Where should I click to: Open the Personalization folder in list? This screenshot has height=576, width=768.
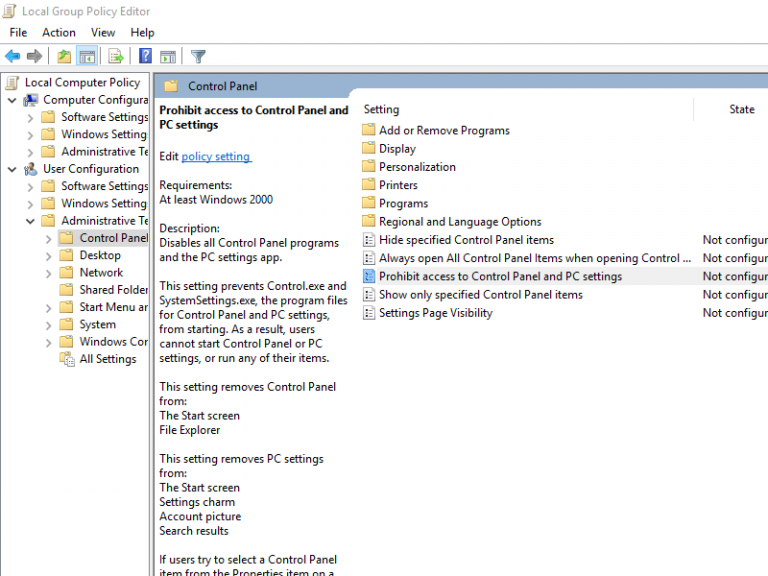[417, 167]
